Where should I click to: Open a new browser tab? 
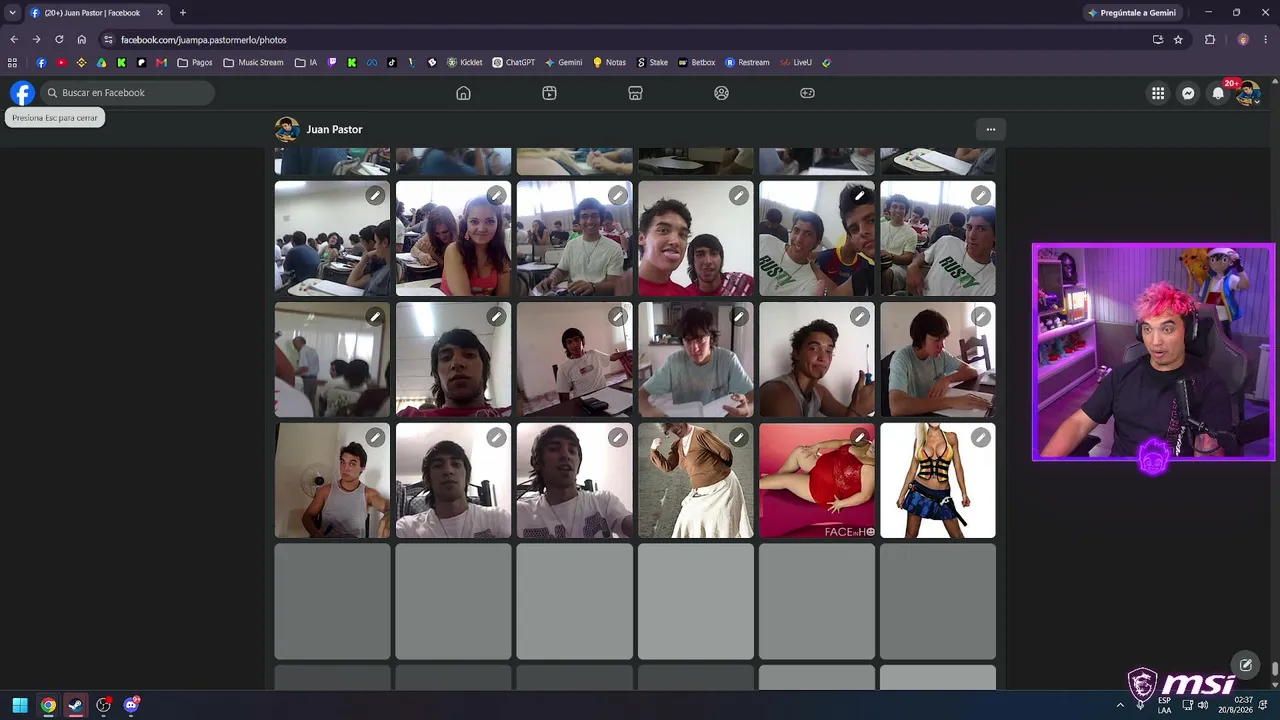click(x=182, y=13)
